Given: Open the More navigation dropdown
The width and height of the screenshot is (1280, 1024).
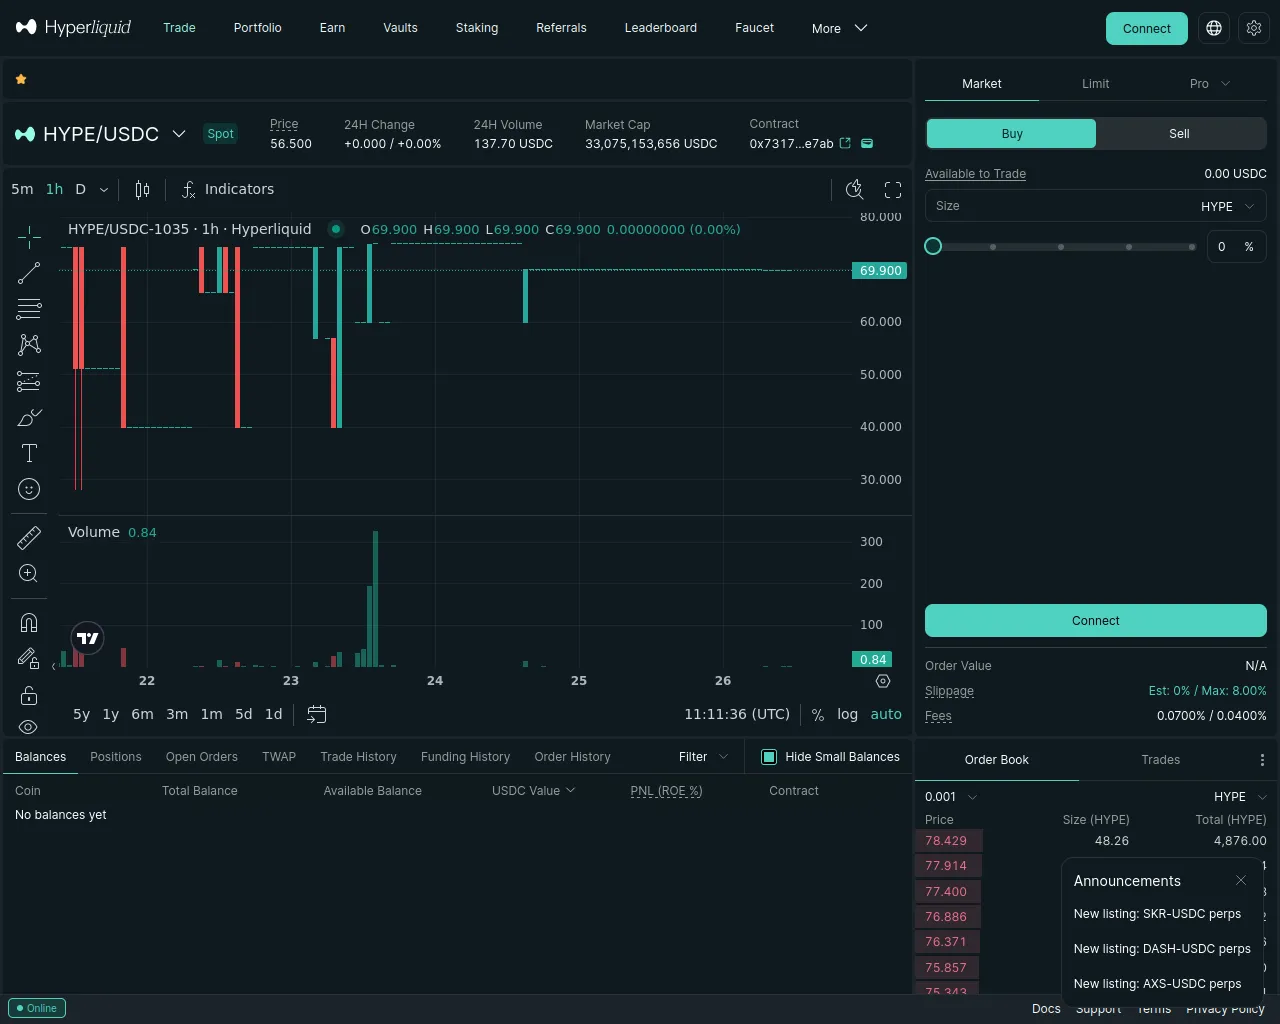Looking at the screenshot, I should click(839, 28).
